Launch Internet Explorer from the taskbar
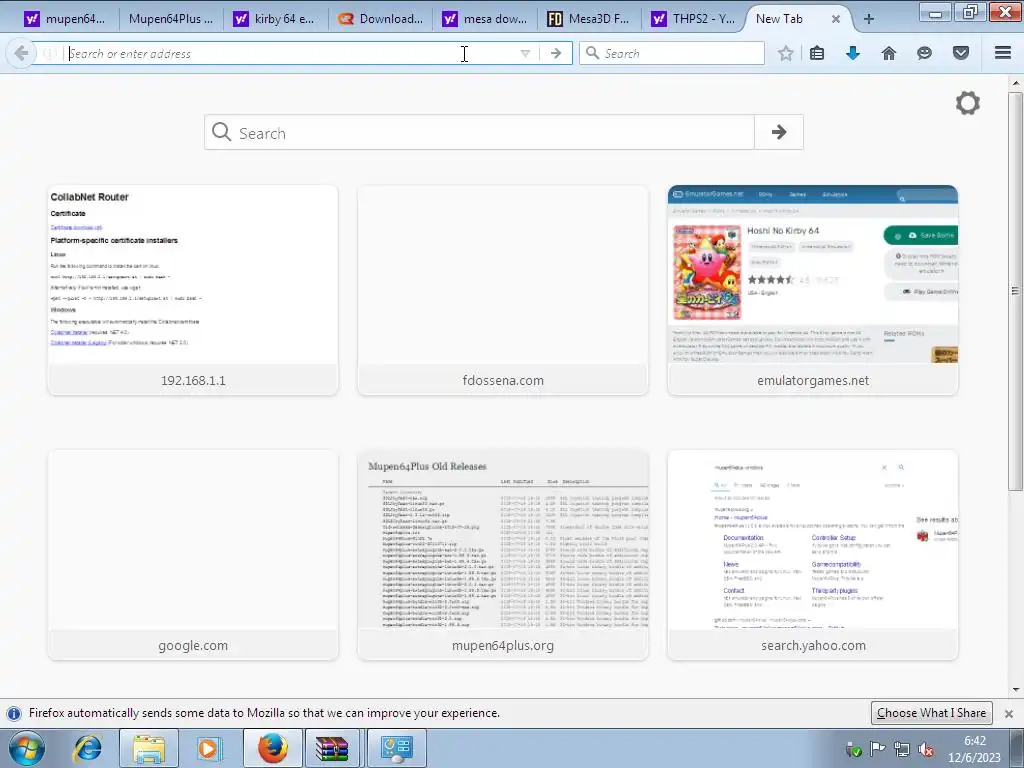This screenshot has width=1024, height=768. point(88,748)
